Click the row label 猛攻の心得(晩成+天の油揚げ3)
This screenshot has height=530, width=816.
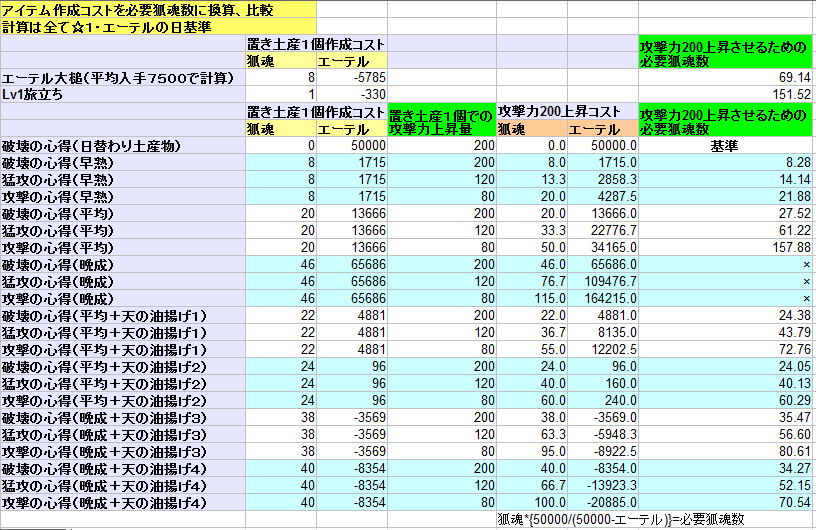point(123,435)
